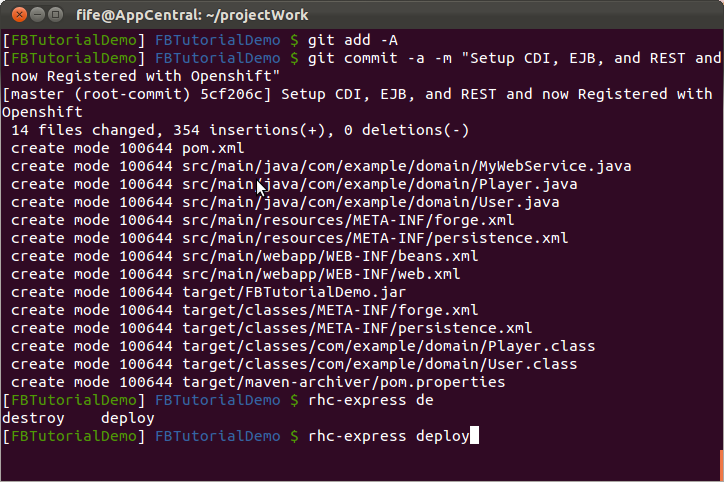724x482 pixels.
Task: Click the terminal cursor after deploy
Action: click(x=474, y=436)
